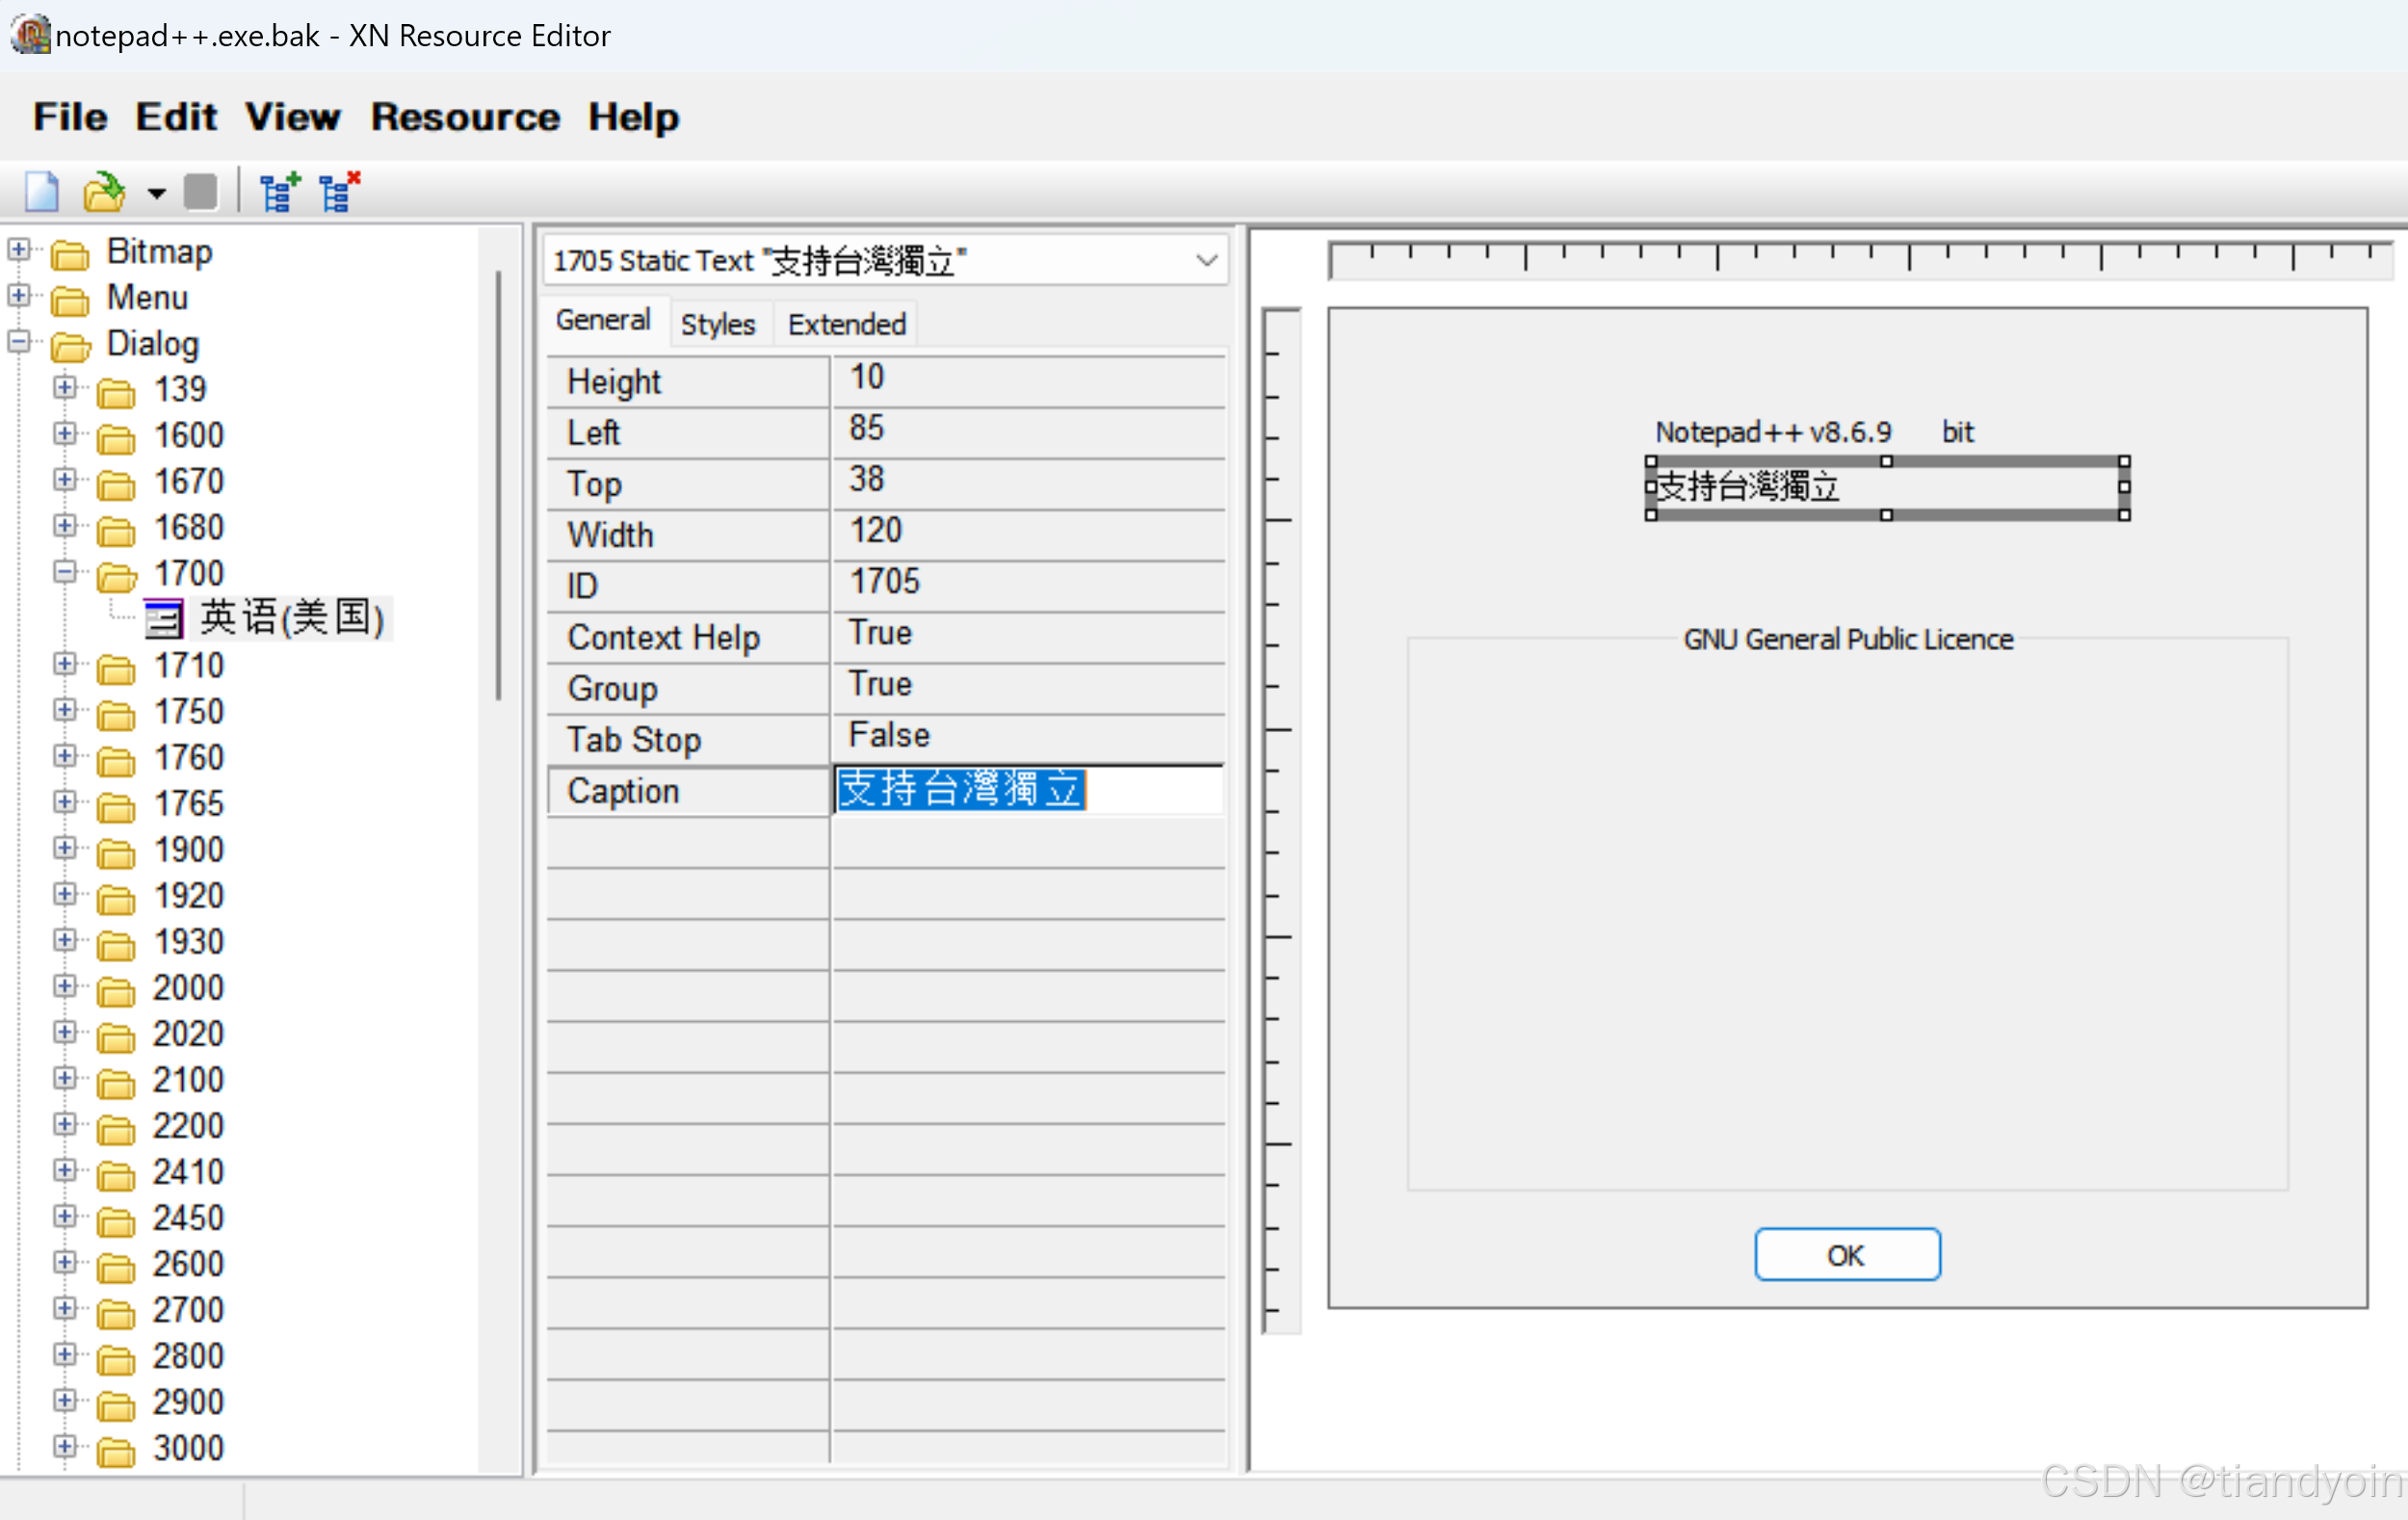The width and height of the screenshot is (2408, 1520).
Task: Select the 支持台灣獨立 static text in preview
Action: [x=1886, y=488]
